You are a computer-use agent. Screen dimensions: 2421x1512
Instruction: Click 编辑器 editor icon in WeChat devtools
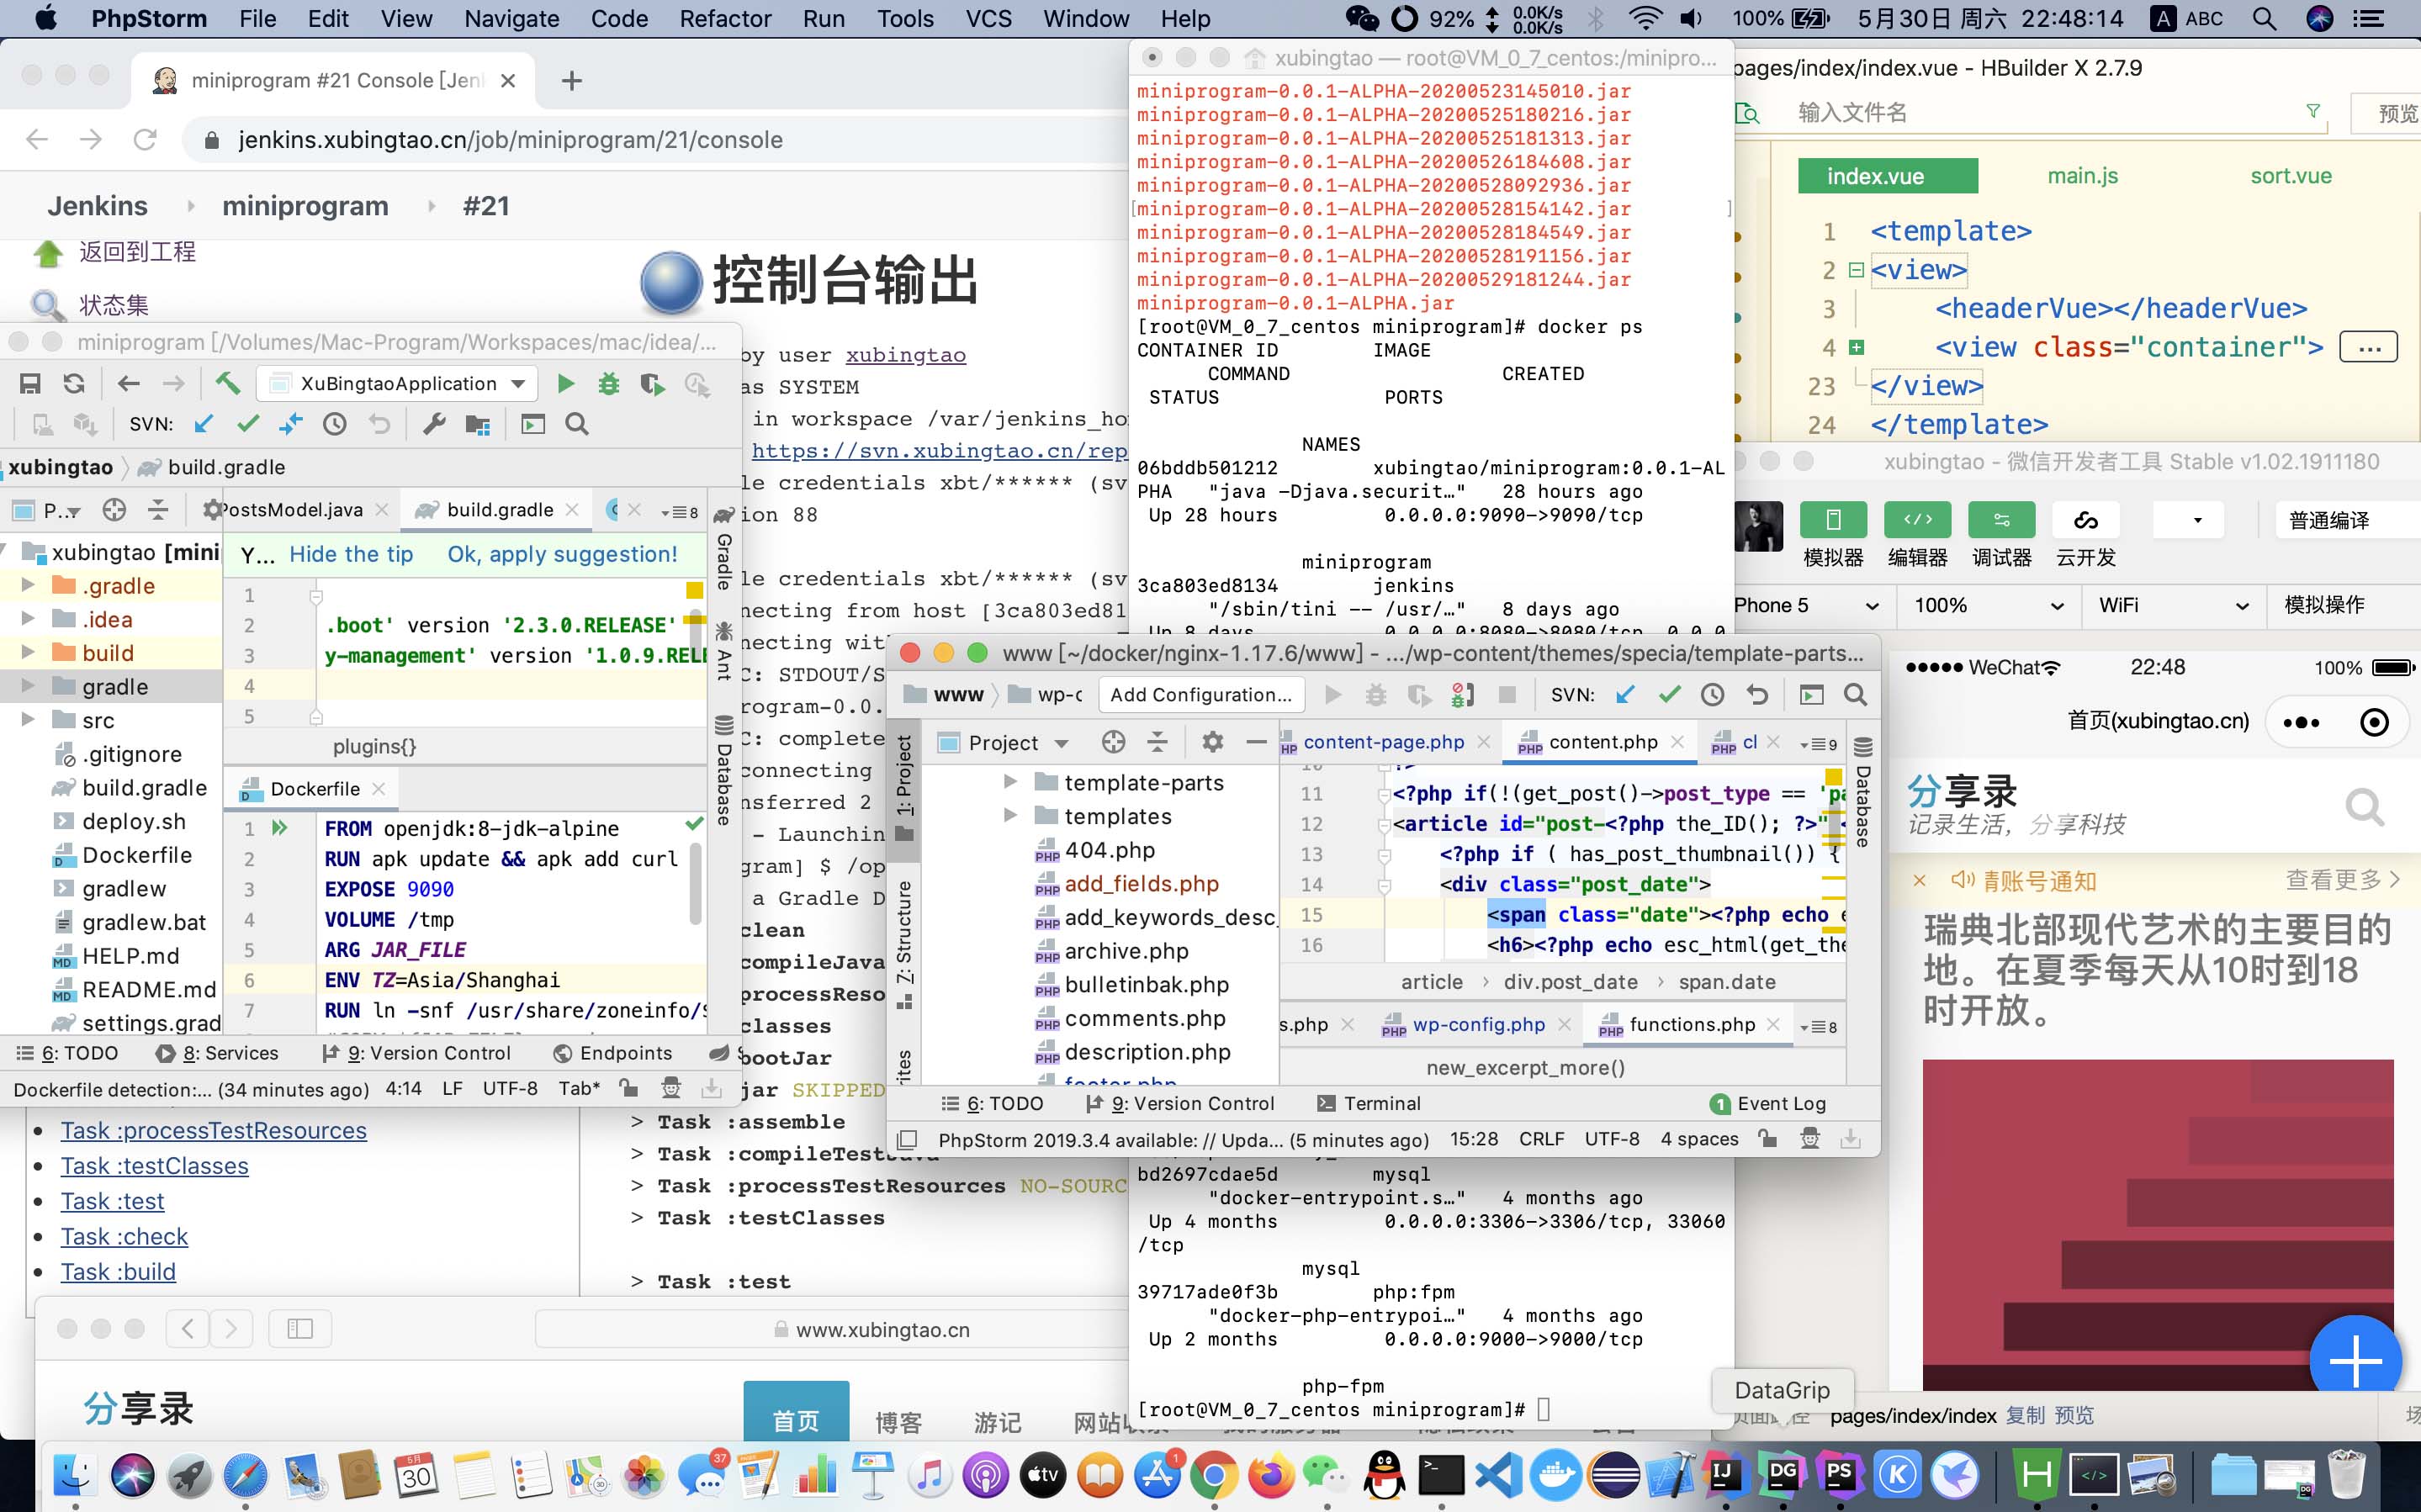tap(1917, 520)
